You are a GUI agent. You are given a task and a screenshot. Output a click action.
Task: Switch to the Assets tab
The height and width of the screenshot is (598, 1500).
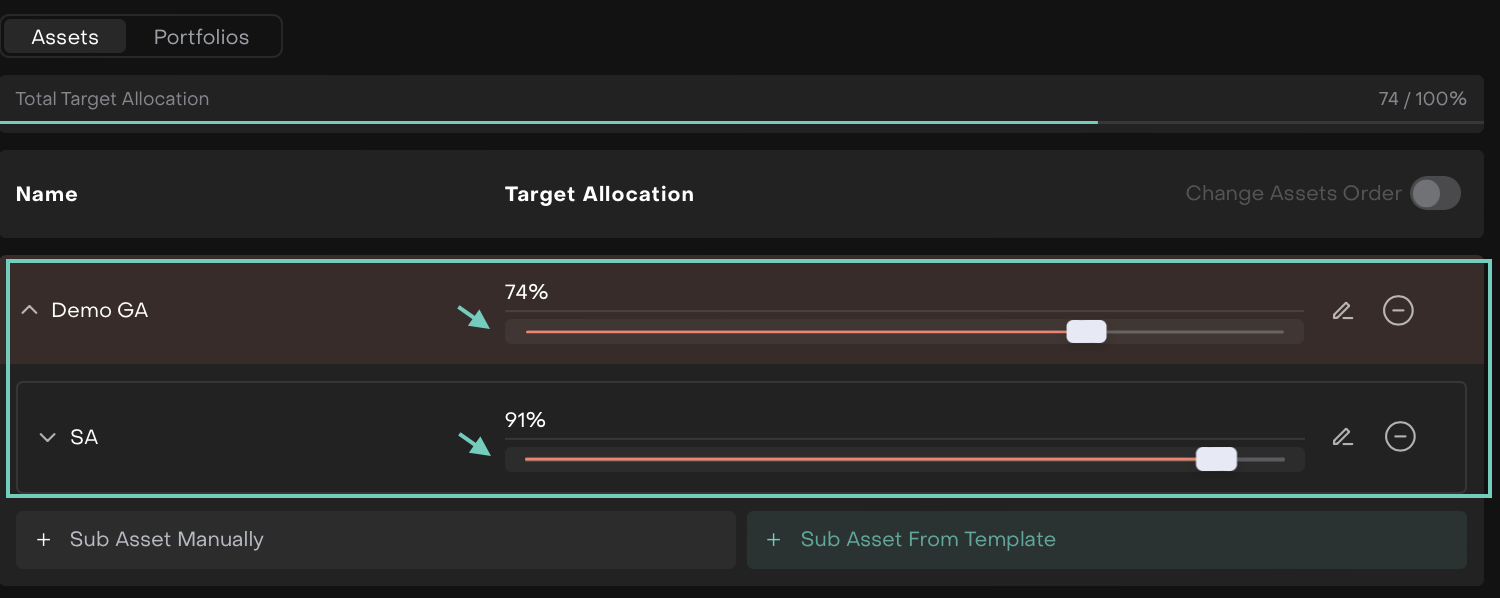coord(65,37)
